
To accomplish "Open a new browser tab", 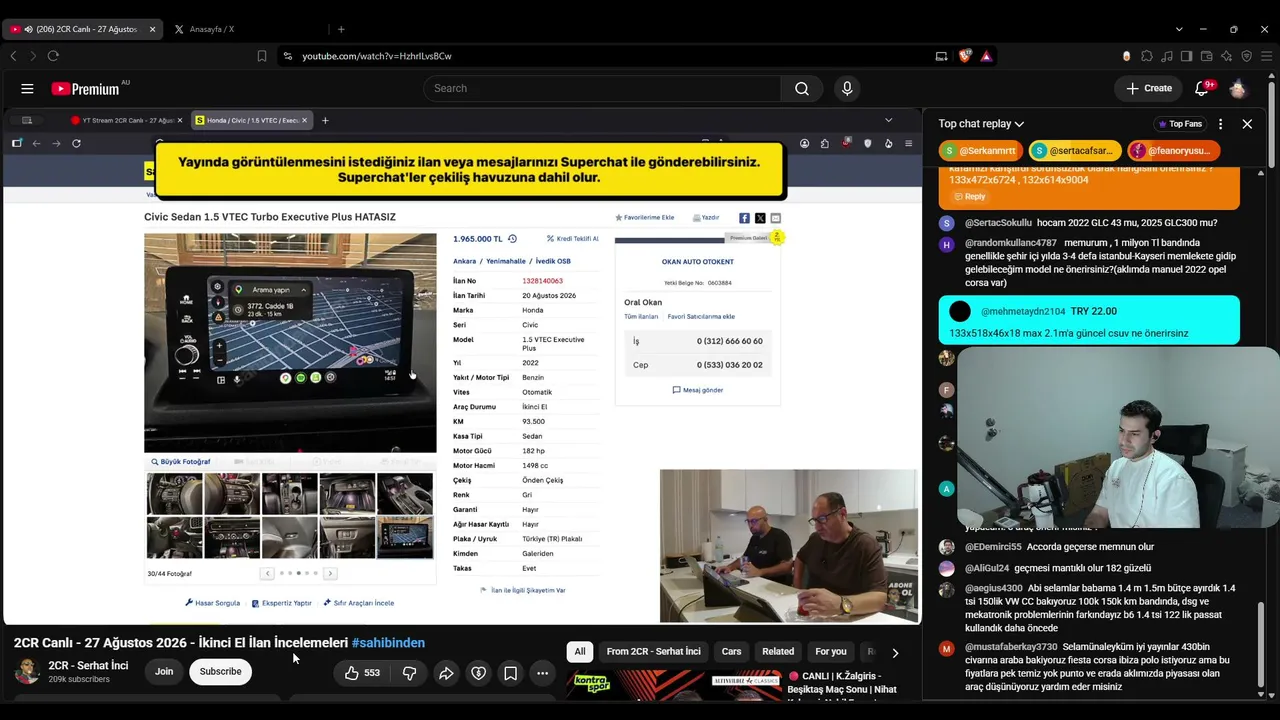I will point(341,29).
